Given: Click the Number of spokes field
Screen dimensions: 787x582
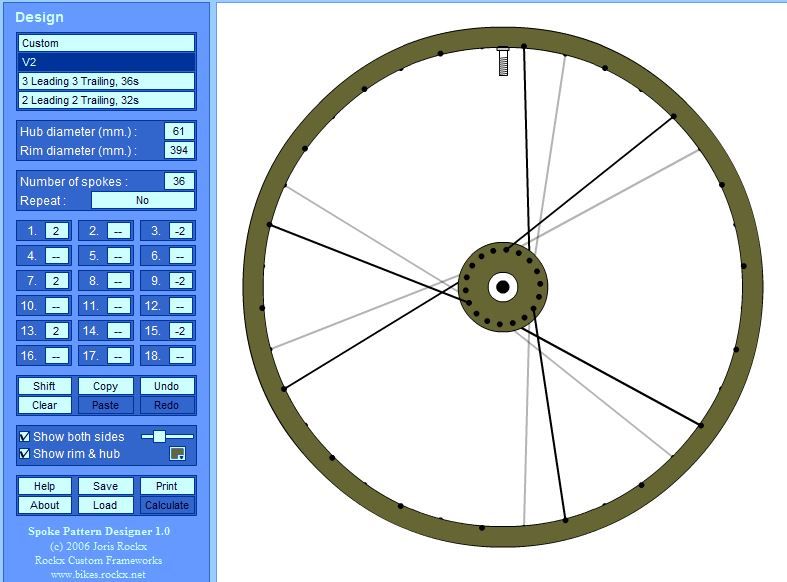Looking at the screenshot, I should coord(180,181).
